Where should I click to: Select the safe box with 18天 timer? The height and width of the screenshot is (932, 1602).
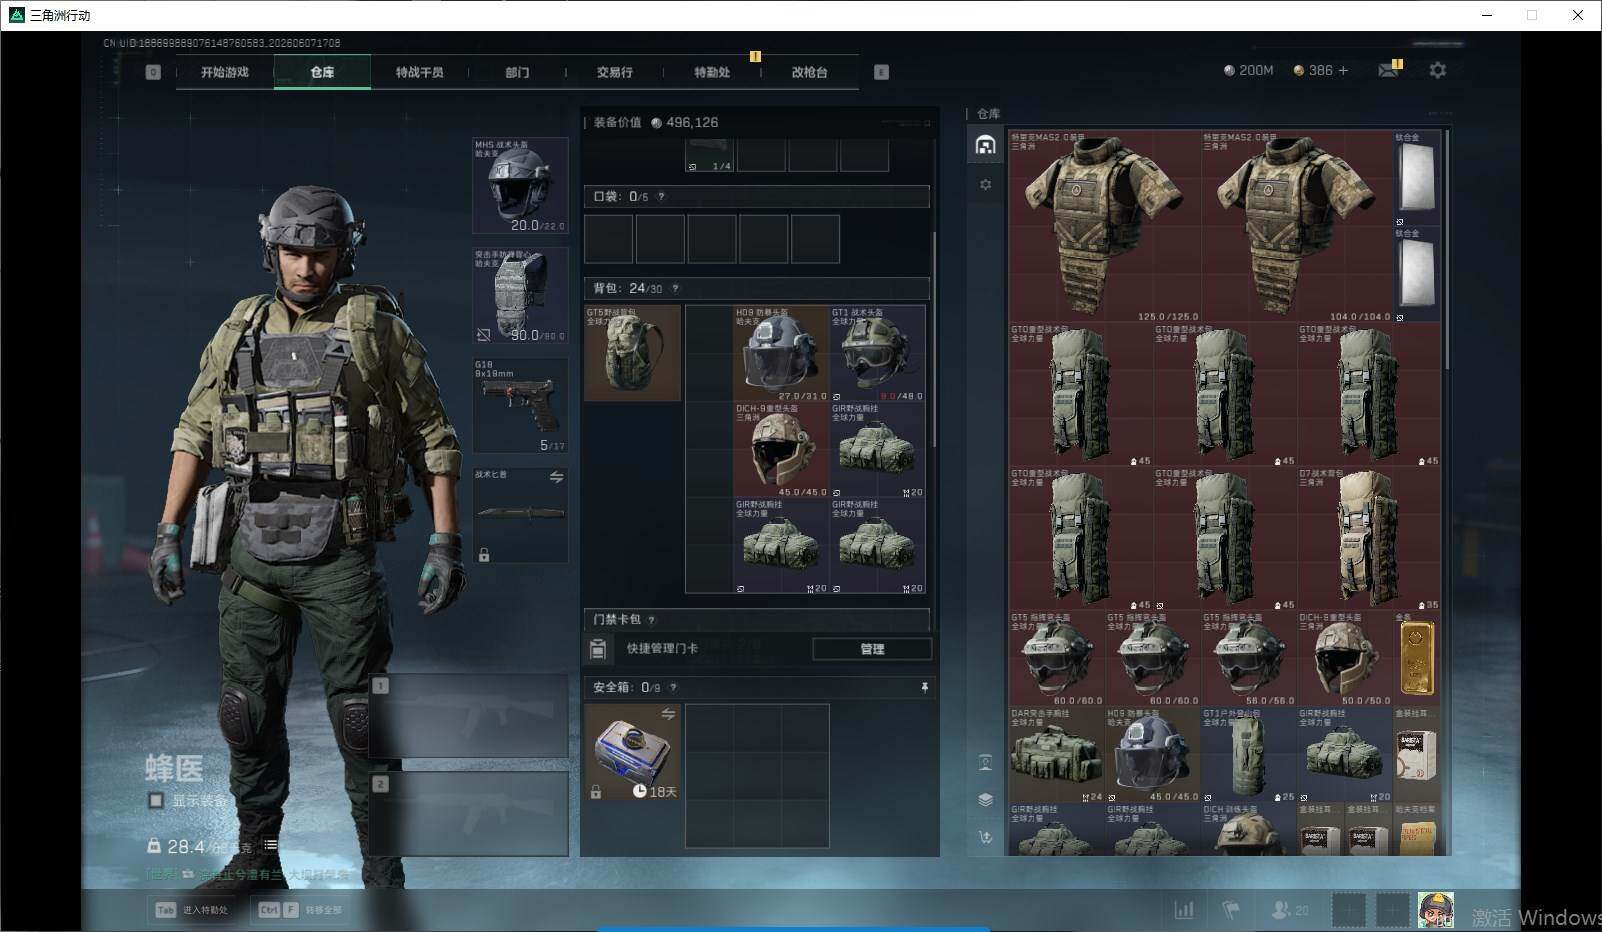(x=632, y=752)
